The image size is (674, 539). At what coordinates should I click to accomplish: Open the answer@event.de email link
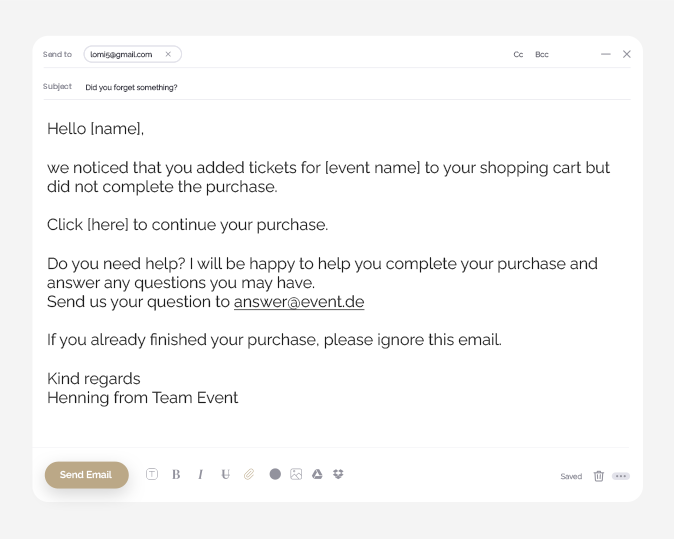tap(299, 302)
